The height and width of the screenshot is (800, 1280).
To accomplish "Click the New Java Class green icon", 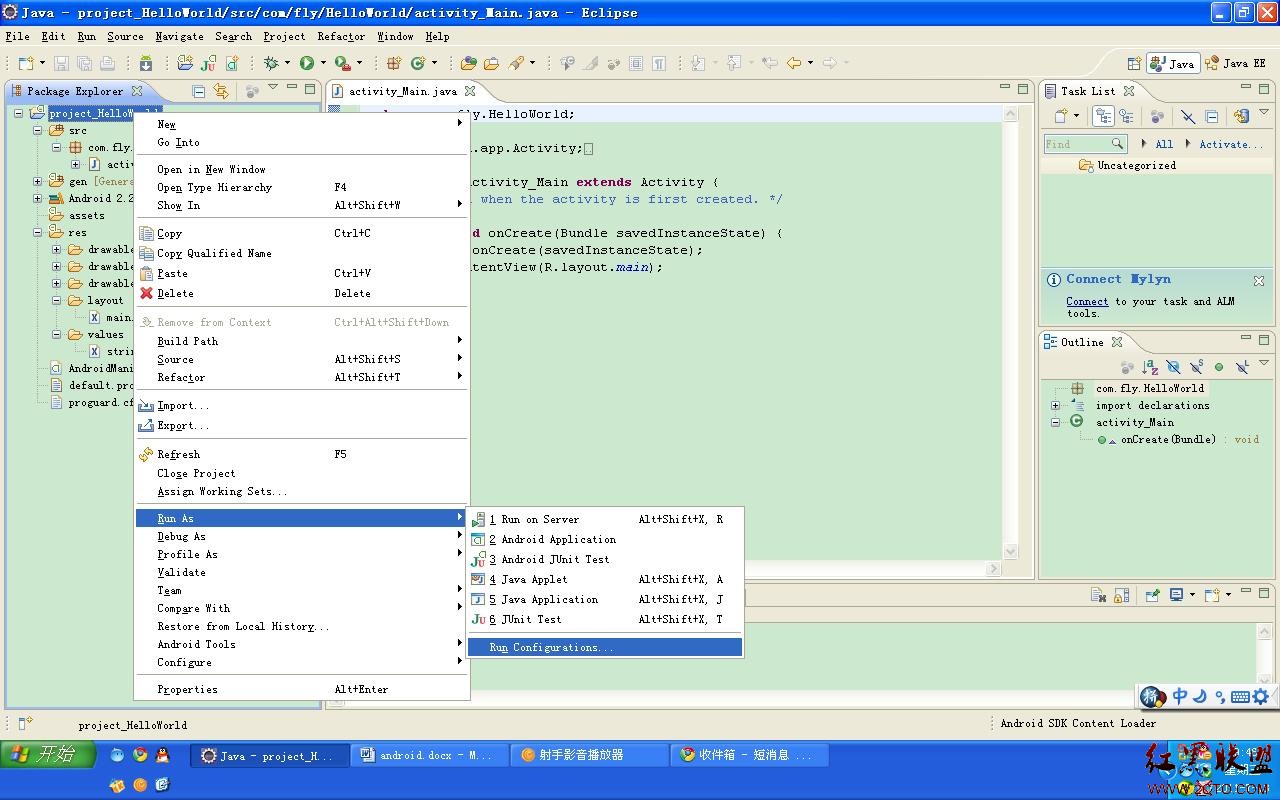I will tap(417, 63).
